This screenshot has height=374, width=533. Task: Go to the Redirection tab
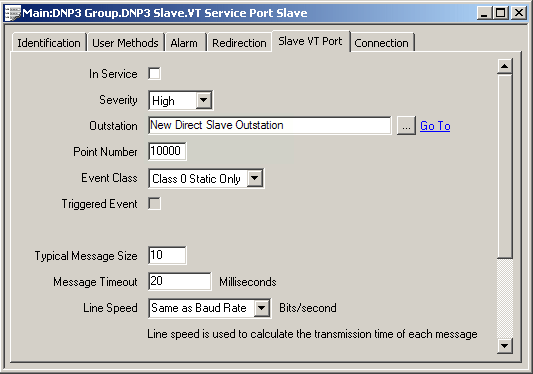239,43
